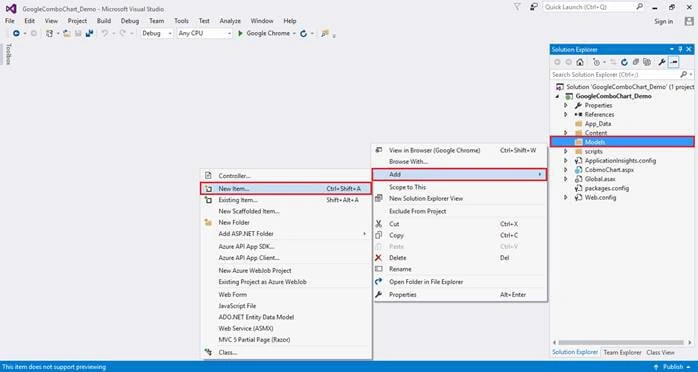Click the Save All toolbar icon
Image resolution: width=698 pixels, height=372 pixels.
click(89, 33)
